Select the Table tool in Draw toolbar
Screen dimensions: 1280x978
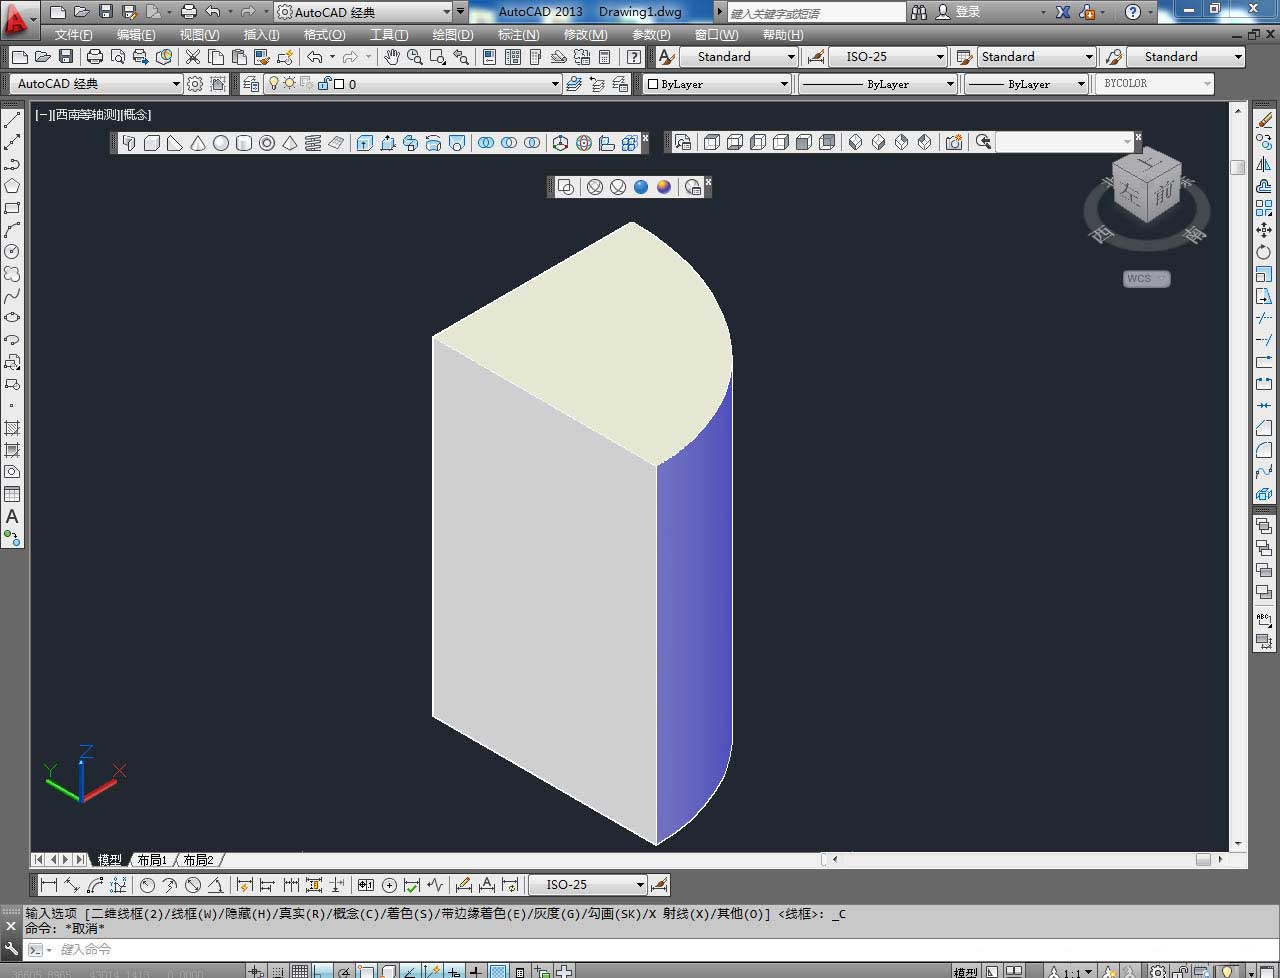[x=12, y=494]
